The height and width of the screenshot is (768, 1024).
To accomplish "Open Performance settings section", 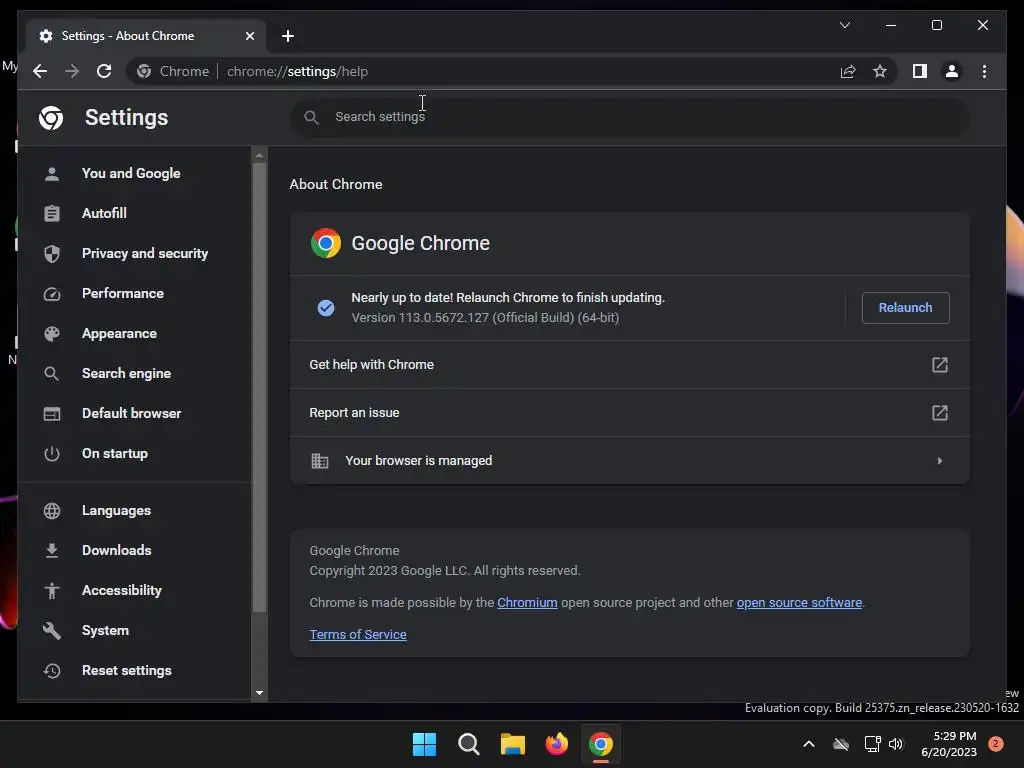I will (x=123, y=293).
